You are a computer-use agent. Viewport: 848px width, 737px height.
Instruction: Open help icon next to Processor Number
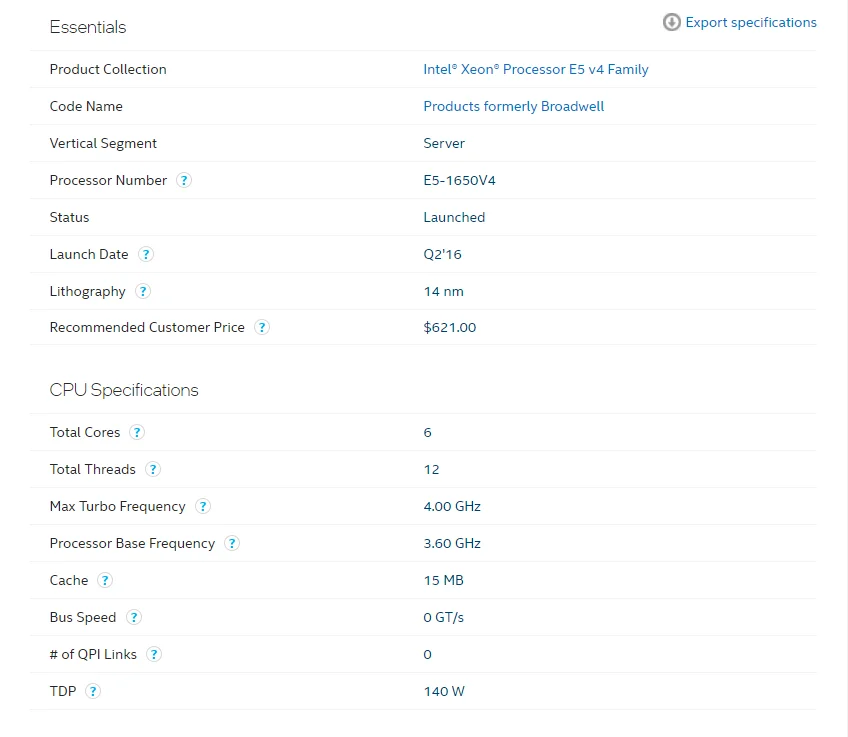click(x=184, y=181)
